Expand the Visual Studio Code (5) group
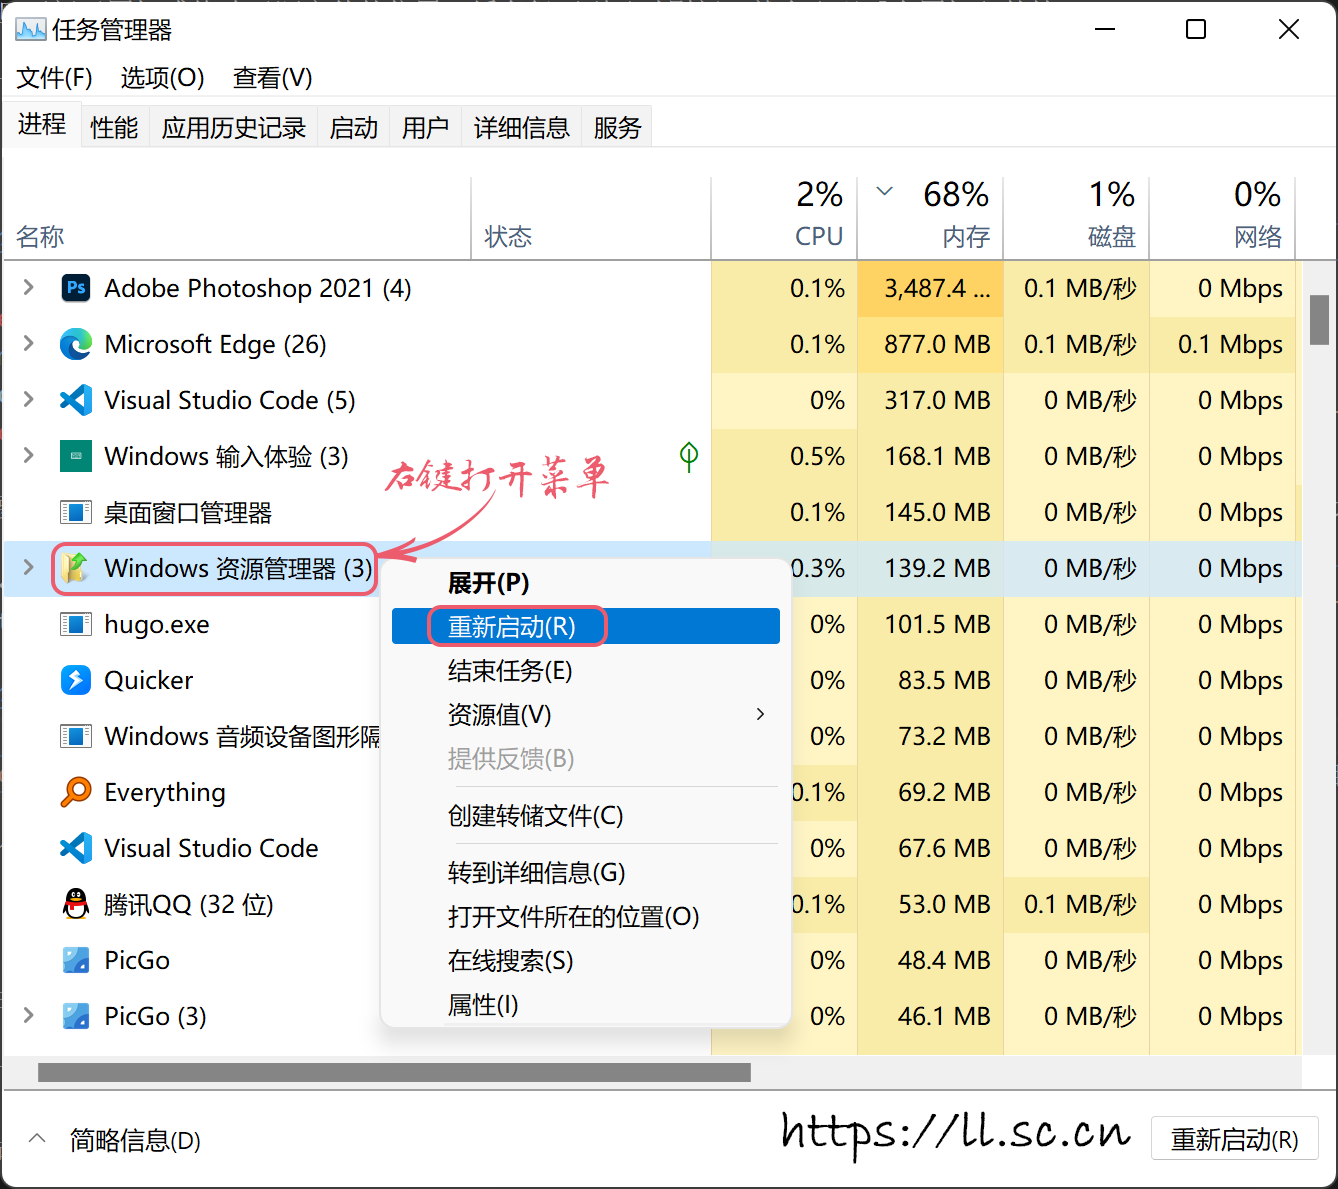The image size is (1338, 1189). click(29, 400)
